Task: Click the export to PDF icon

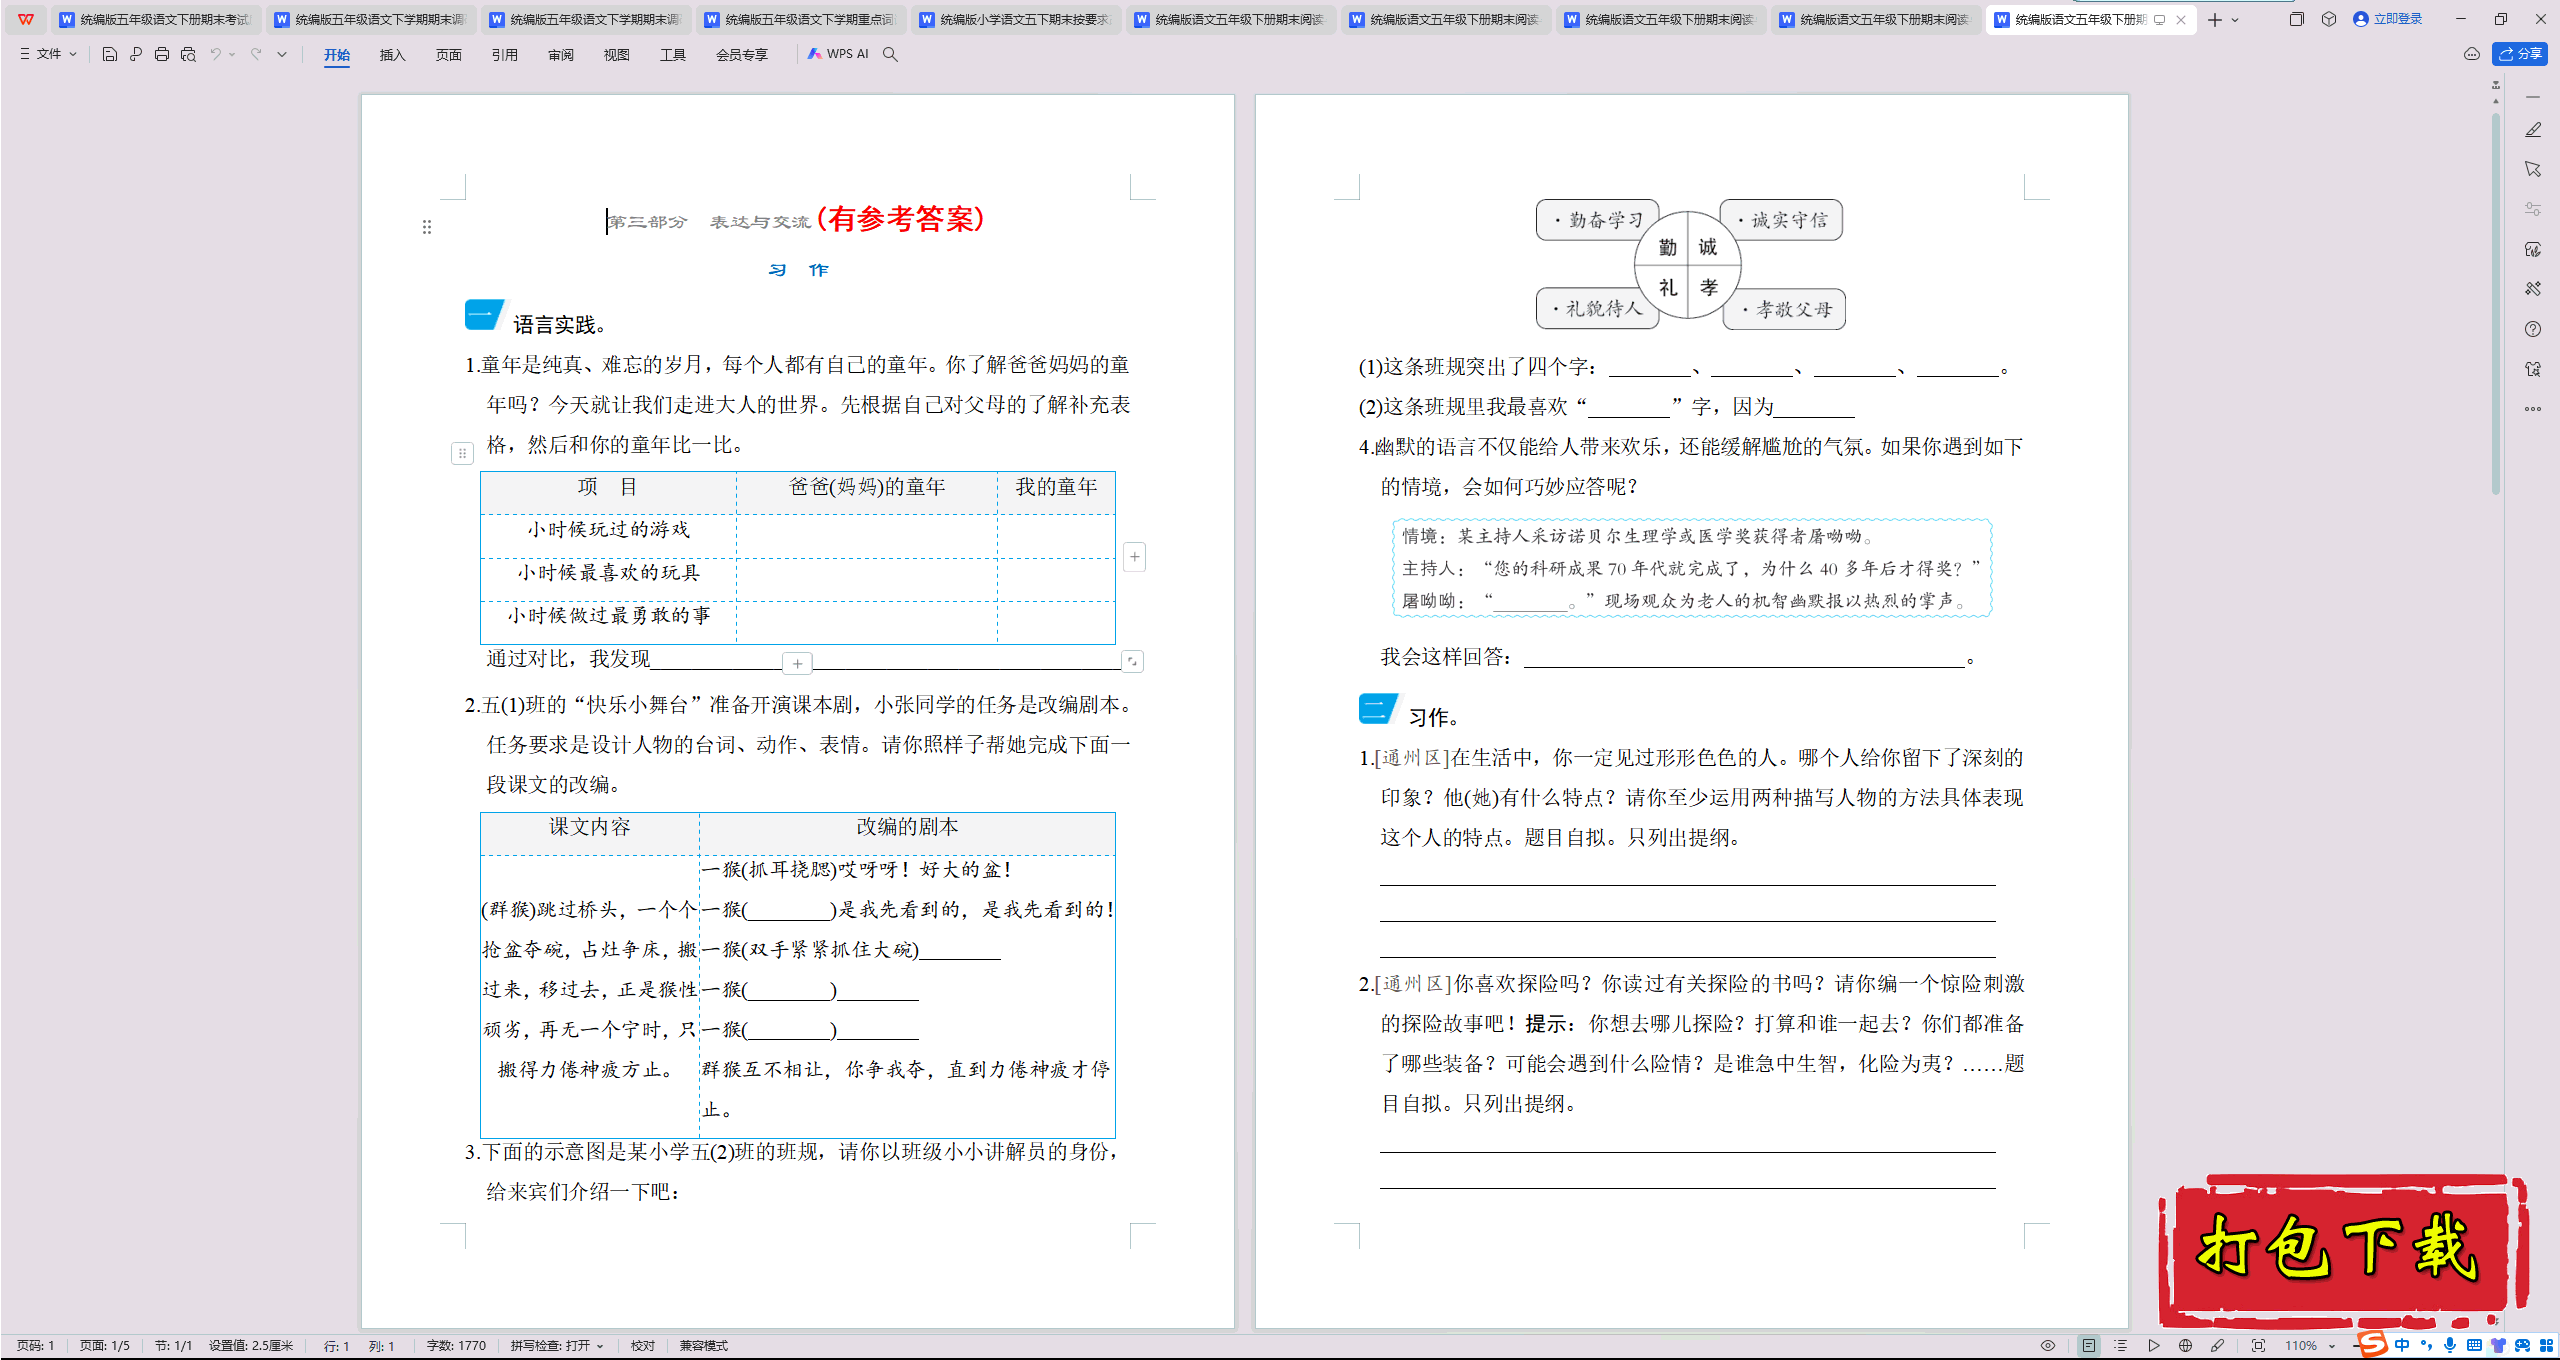Action: pos(136,54)
